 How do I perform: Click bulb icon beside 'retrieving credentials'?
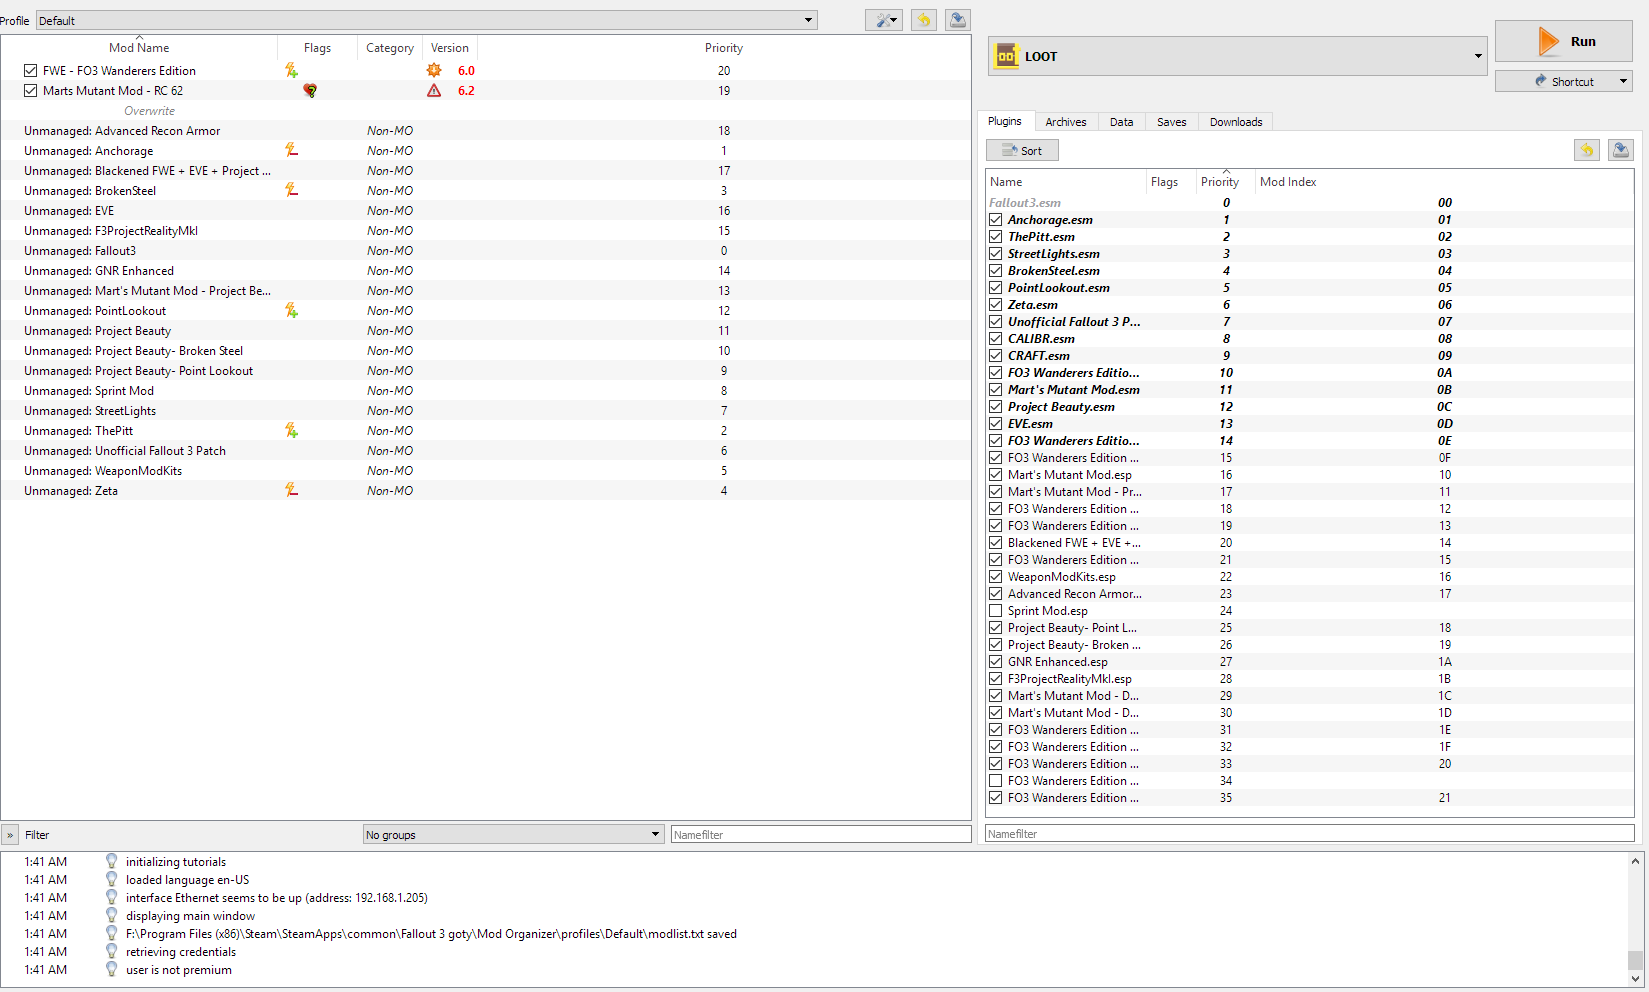pos(112,951)
